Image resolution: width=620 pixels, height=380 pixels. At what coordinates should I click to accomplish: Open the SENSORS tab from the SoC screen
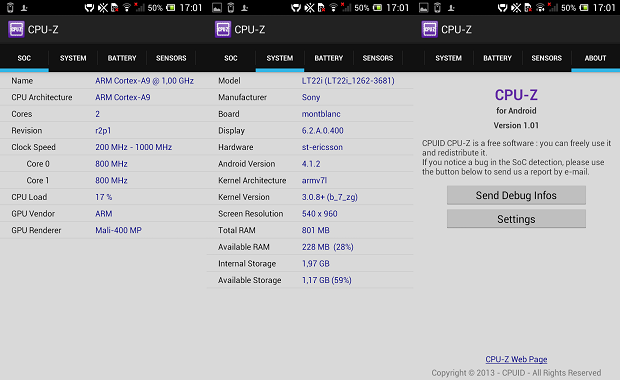coord(171,58)
